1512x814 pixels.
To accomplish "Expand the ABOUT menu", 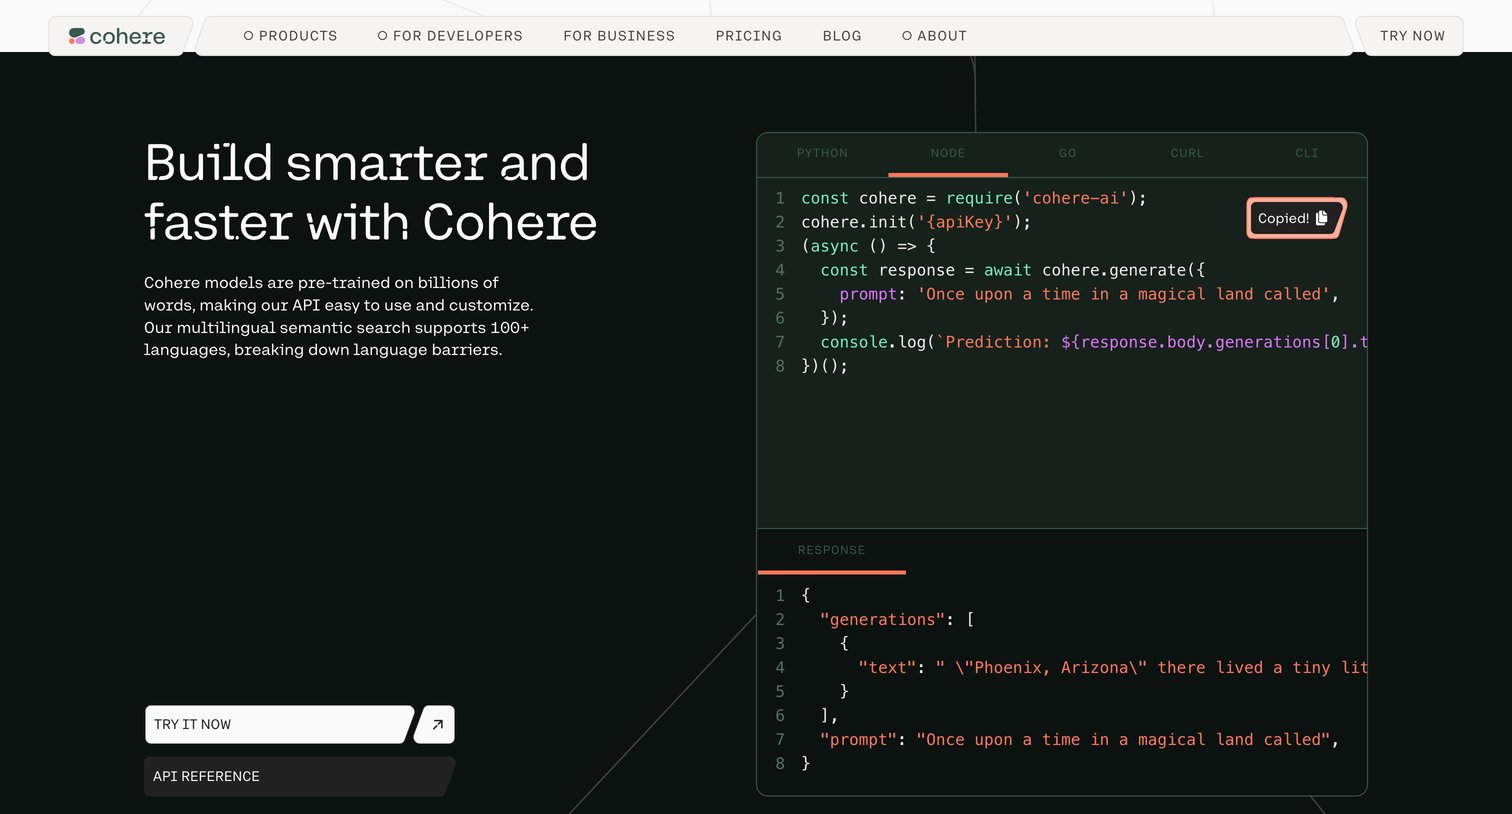I will pyautogui.click(x=935, y=36).
